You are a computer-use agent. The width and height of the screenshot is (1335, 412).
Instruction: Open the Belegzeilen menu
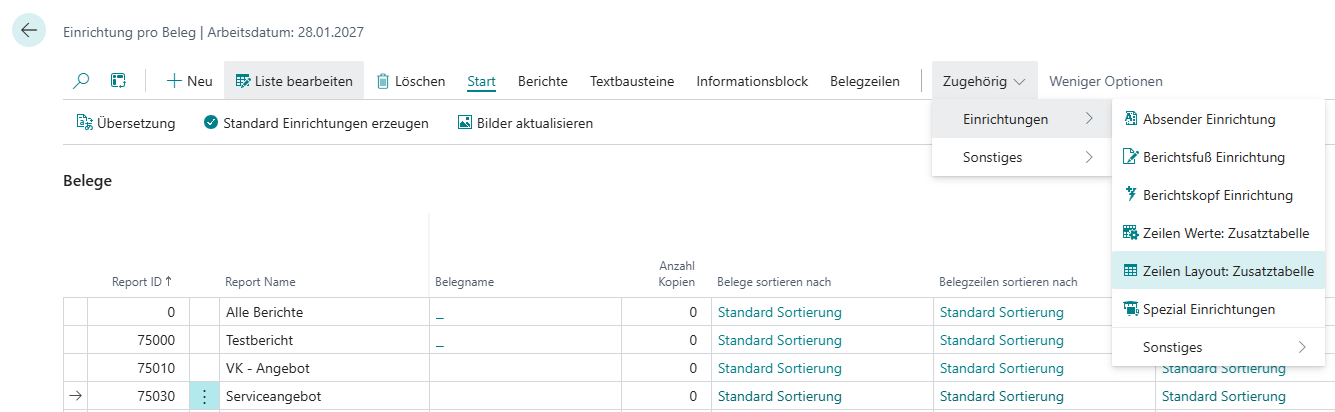click(x=865, y=81)
